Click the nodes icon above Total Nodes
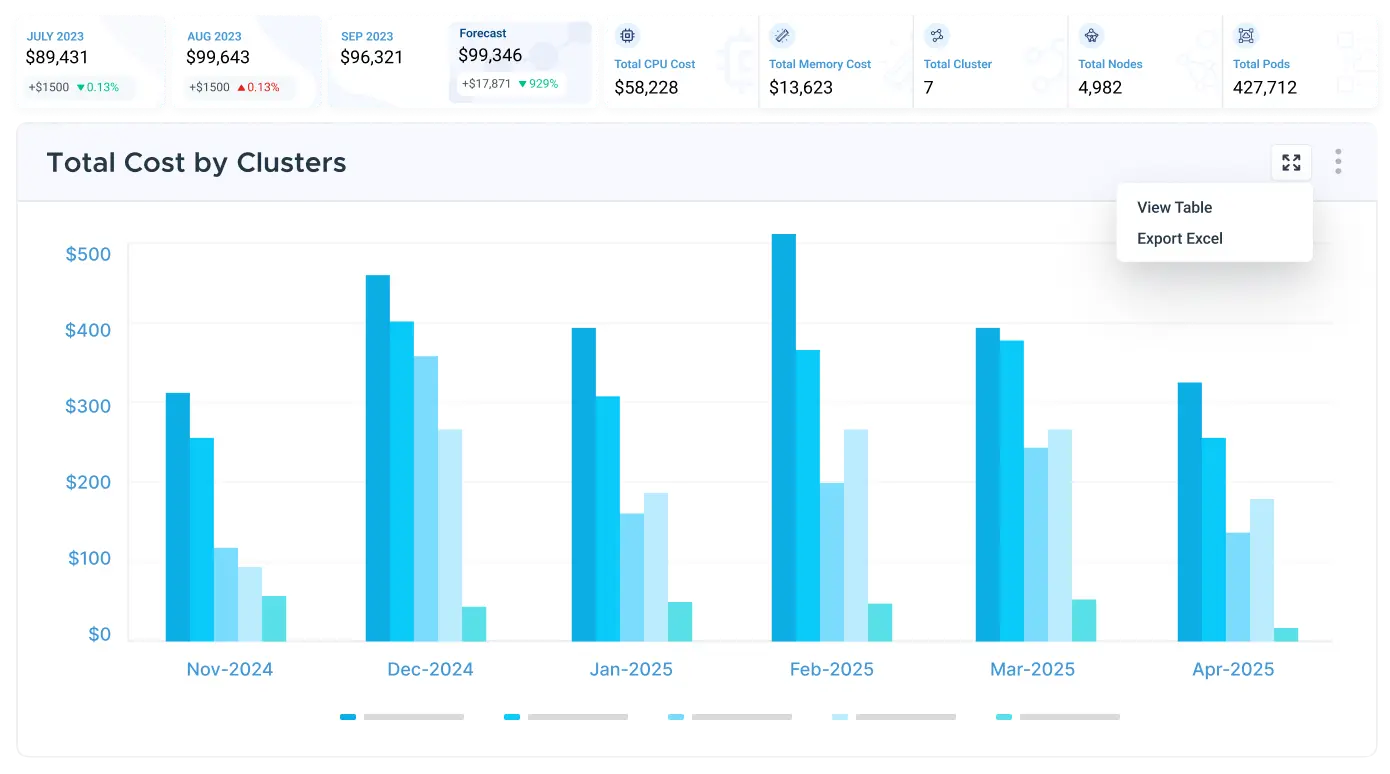The image size is (1390, 774). pos(1092,35)
